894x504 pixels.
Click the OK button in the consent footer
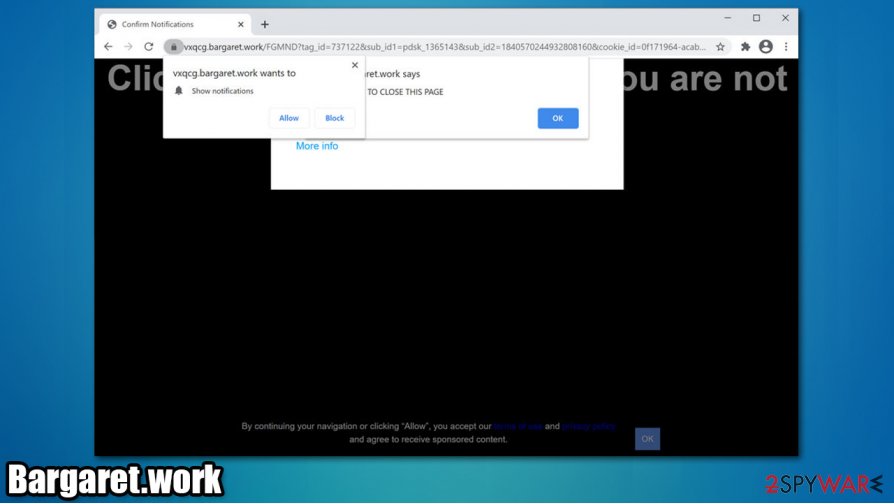(x=648, y=438)
